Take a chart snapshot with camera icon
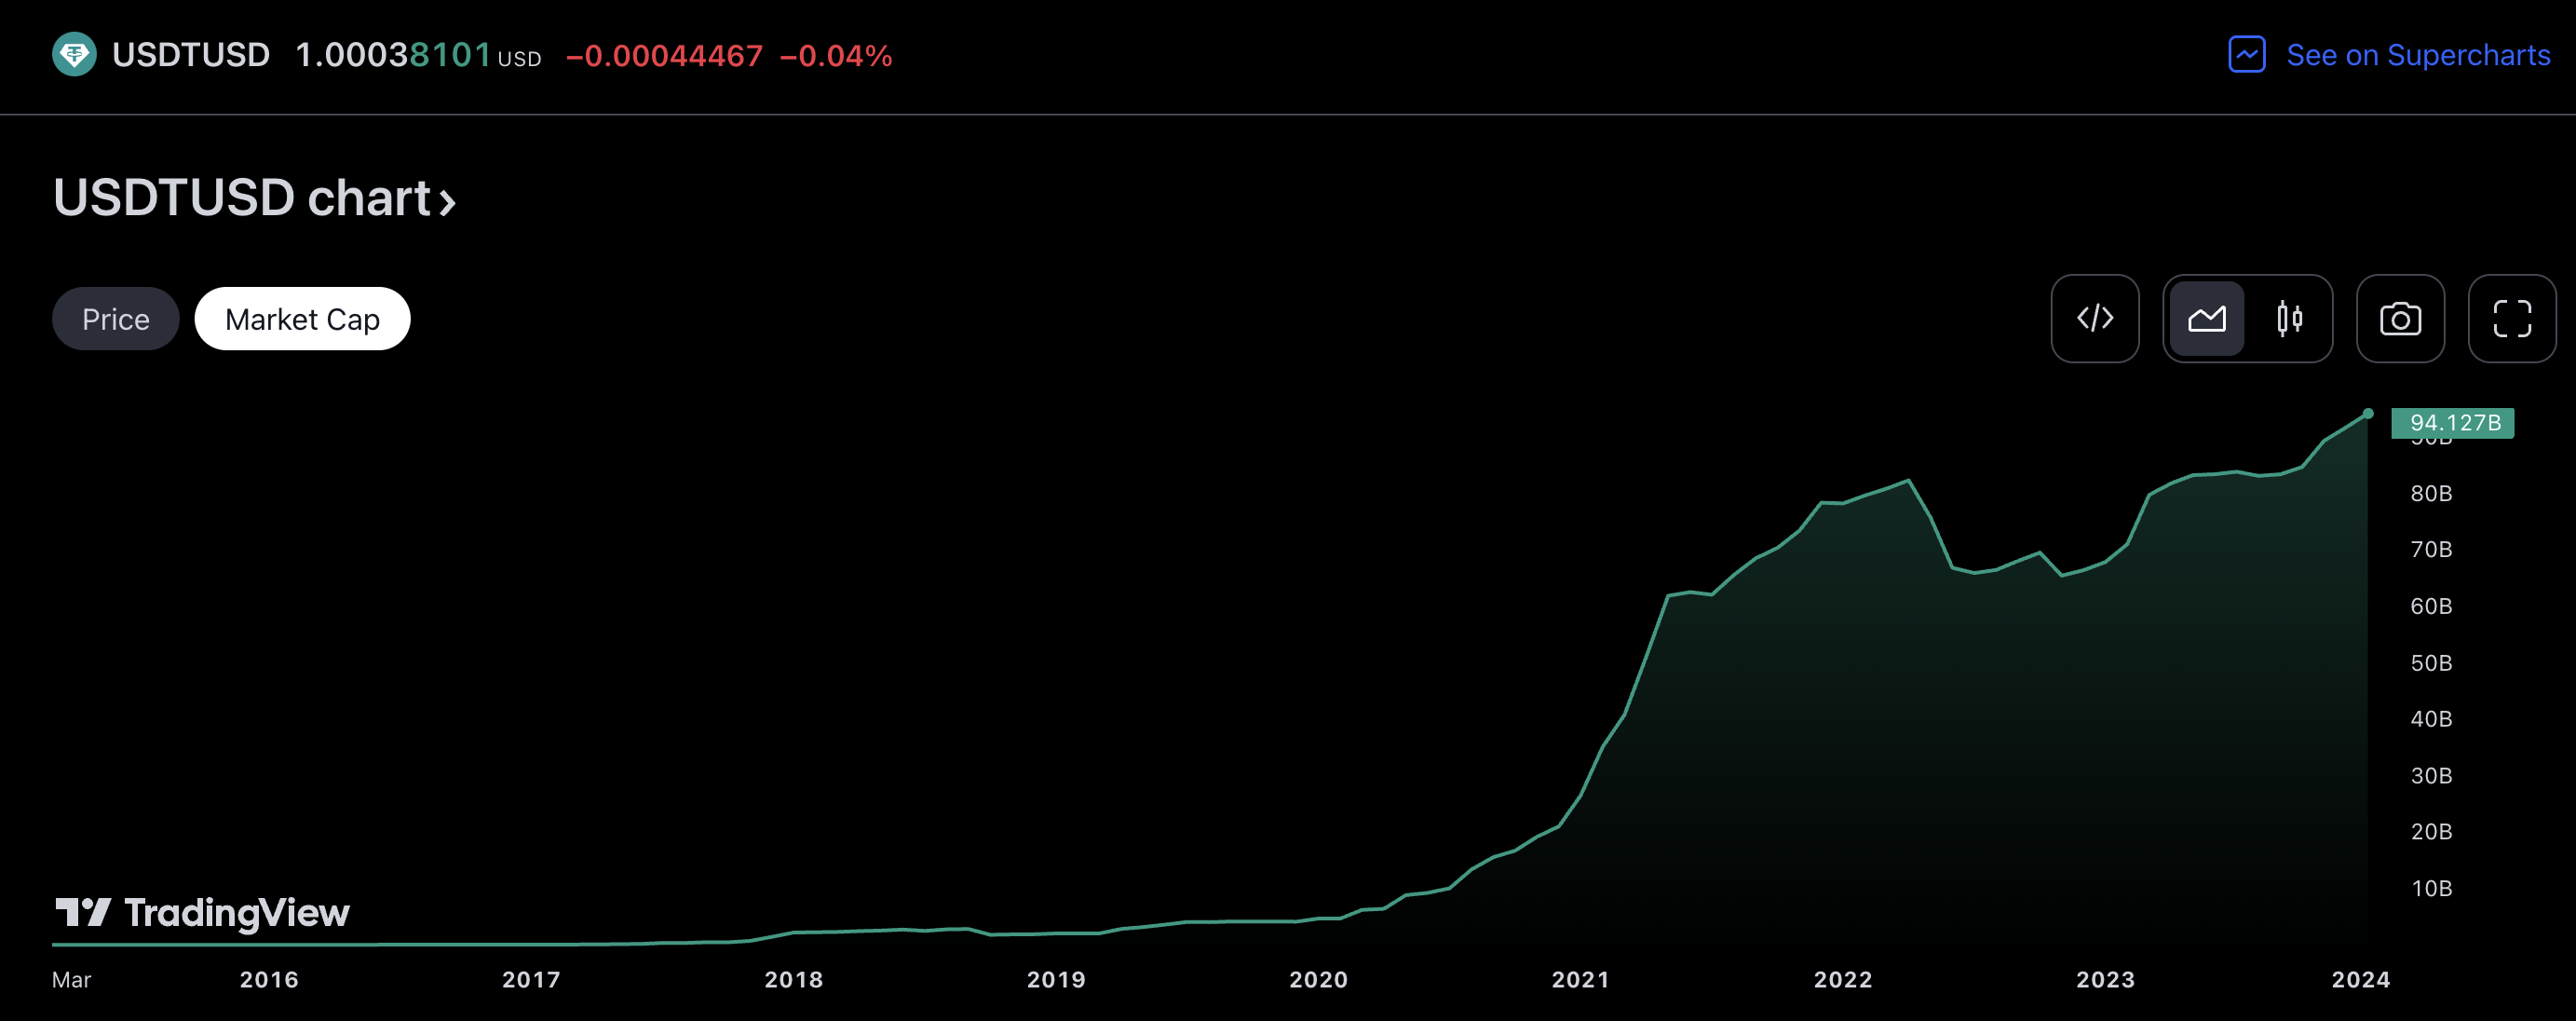Image resolution: width=2576 pixels, height=1021 pixels. tap(2400, 318)
